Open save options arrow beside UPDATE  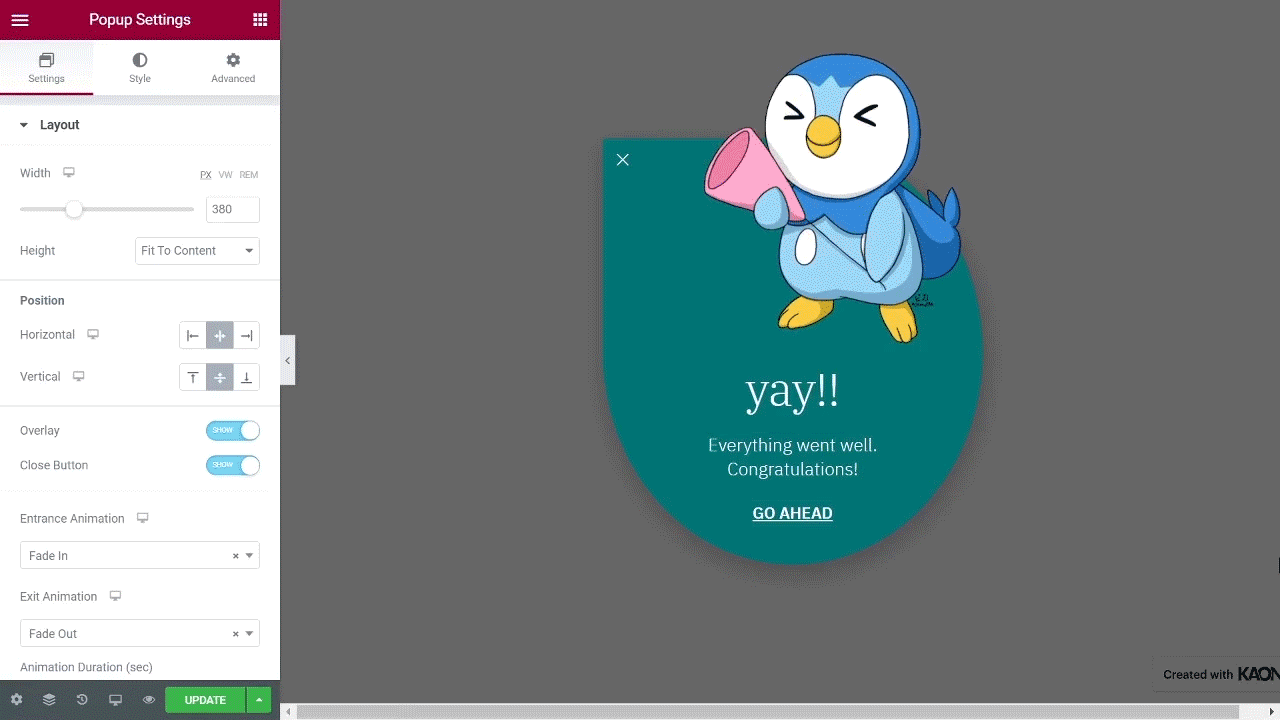pos(259,700)
